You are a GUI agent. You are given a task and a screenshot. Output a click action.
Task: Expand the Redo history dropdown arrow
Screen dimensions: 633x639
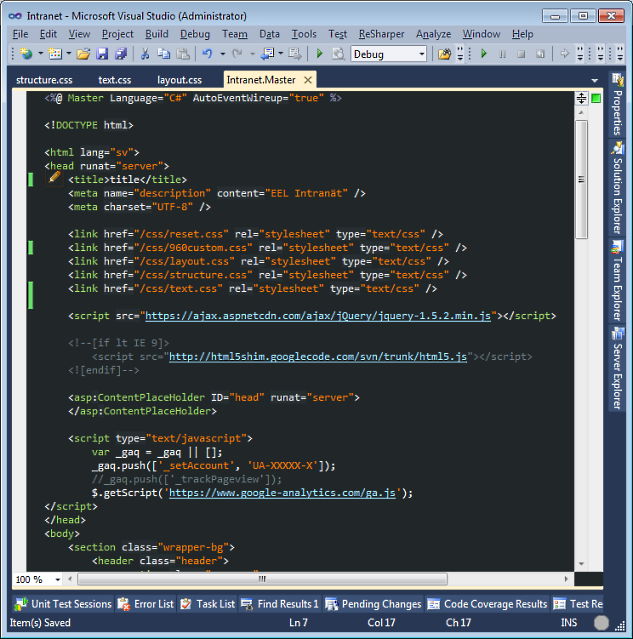tap(252, 53)
